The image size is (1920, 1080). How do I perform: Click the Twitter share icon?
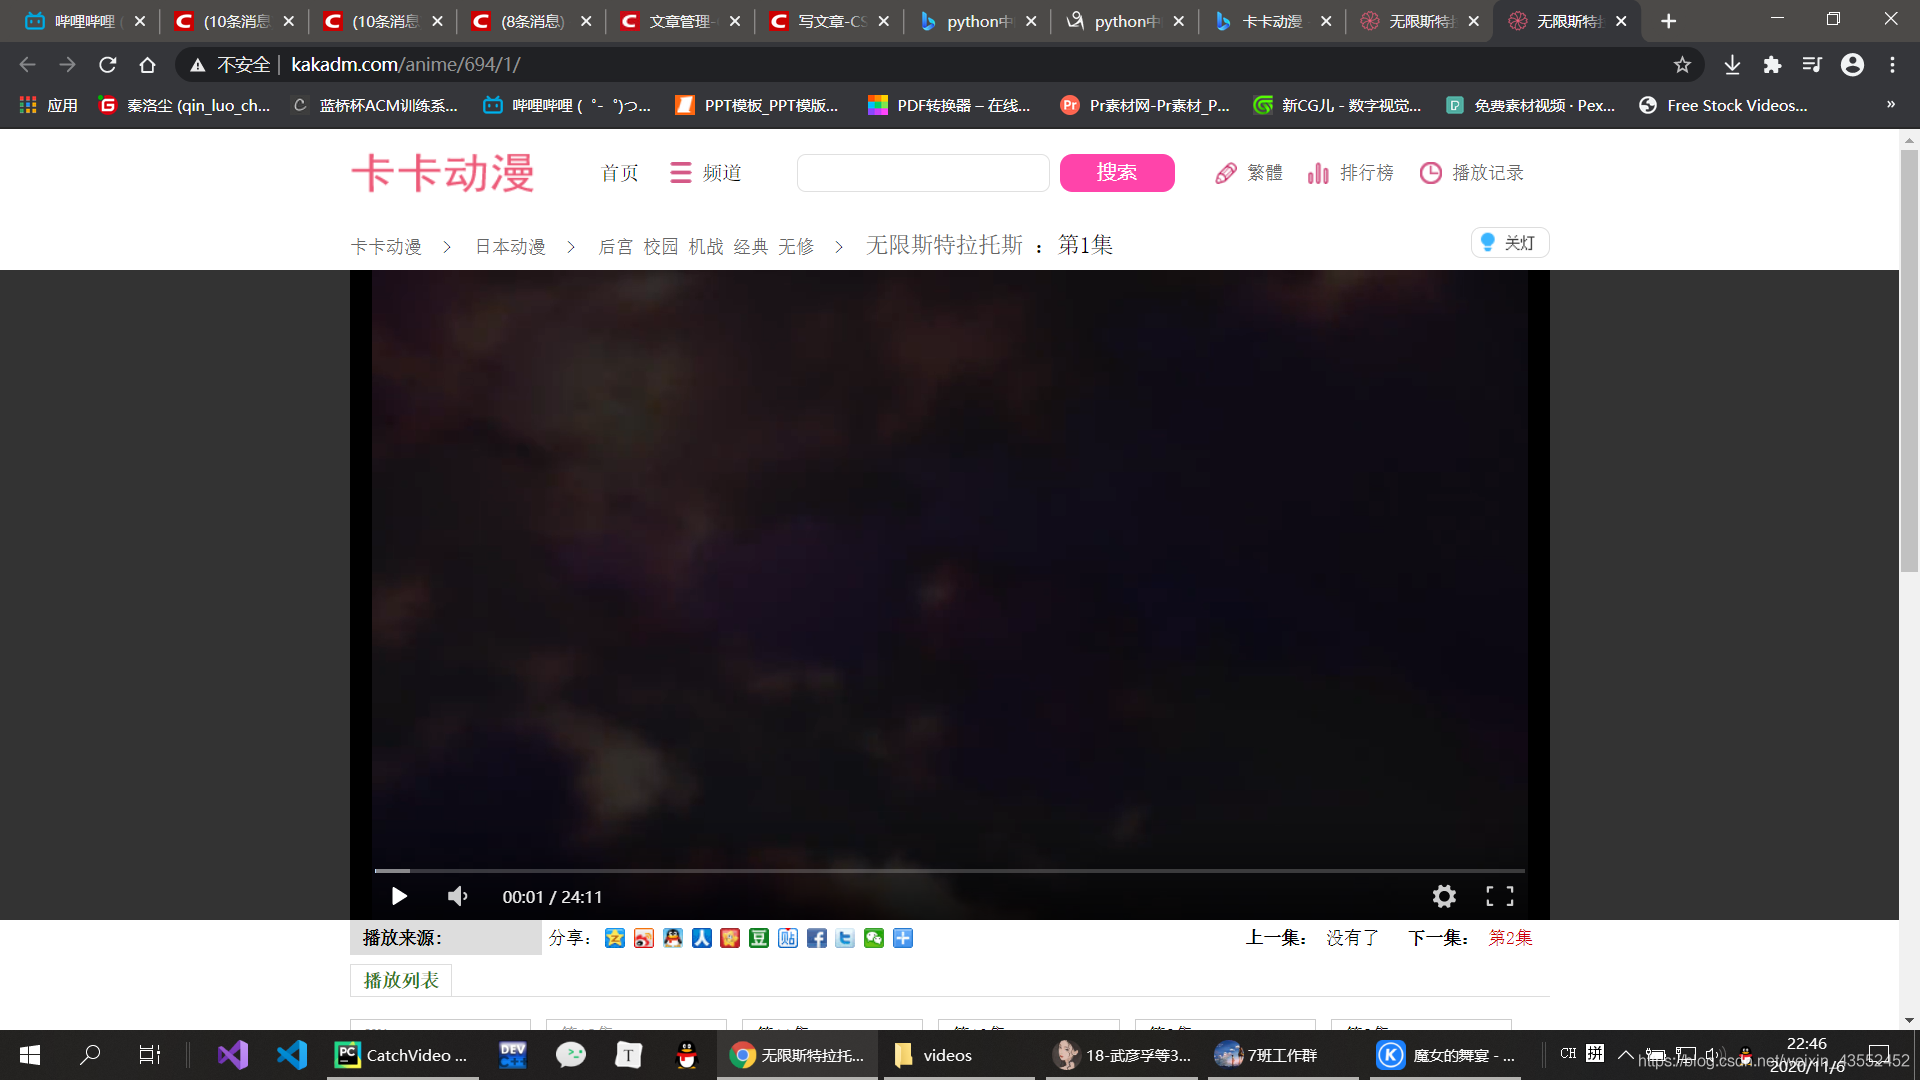pyautogui.click(x=845, y=938)
